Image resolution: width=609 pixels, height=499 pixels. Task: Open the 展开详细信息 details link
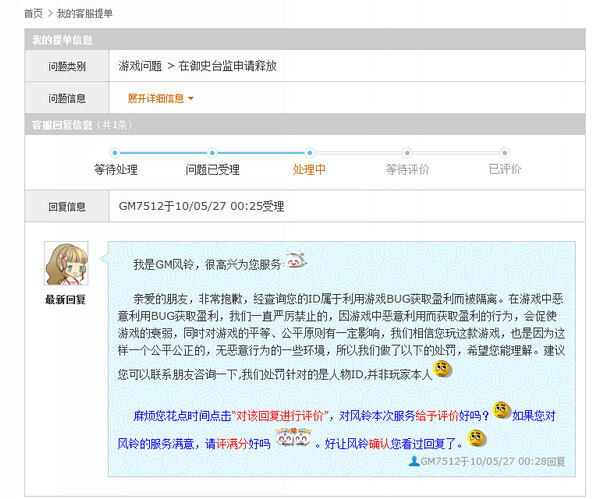pyautogui.click(x=156, y=99)
